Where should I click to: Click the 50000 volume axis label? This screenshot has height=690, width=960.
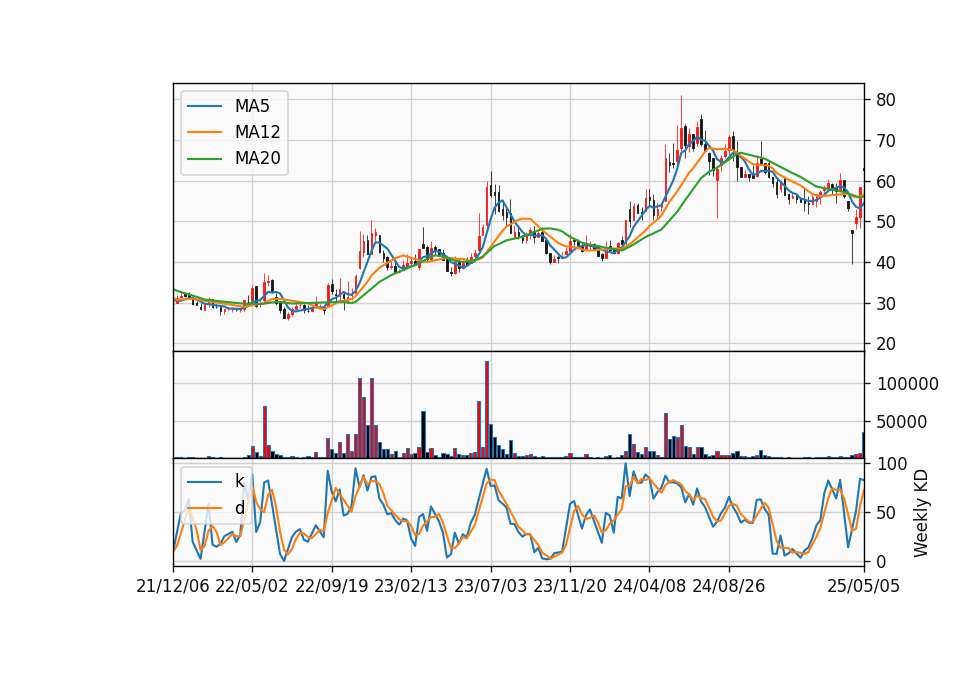(902, 422)
